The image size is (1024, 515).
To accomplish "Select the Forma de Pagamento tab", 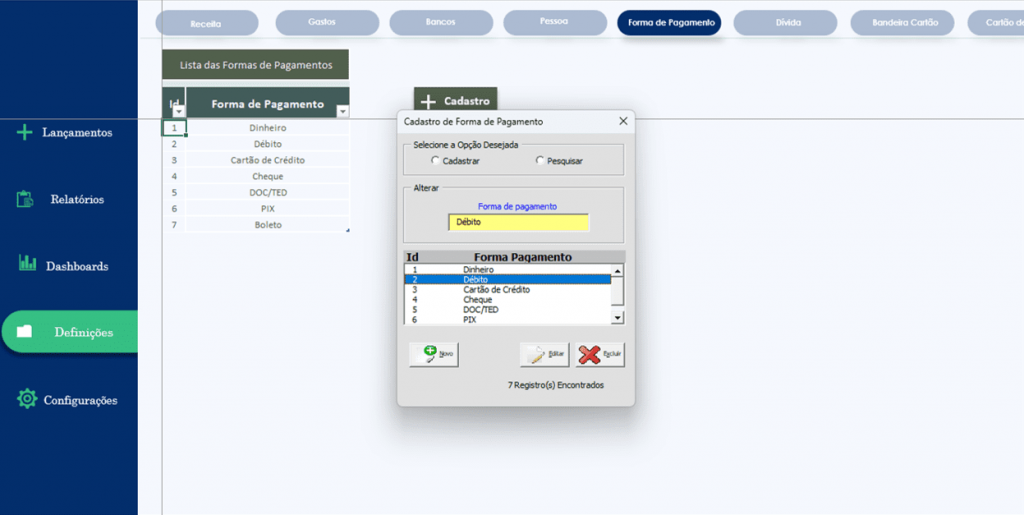I will click(x=669, y=22).
